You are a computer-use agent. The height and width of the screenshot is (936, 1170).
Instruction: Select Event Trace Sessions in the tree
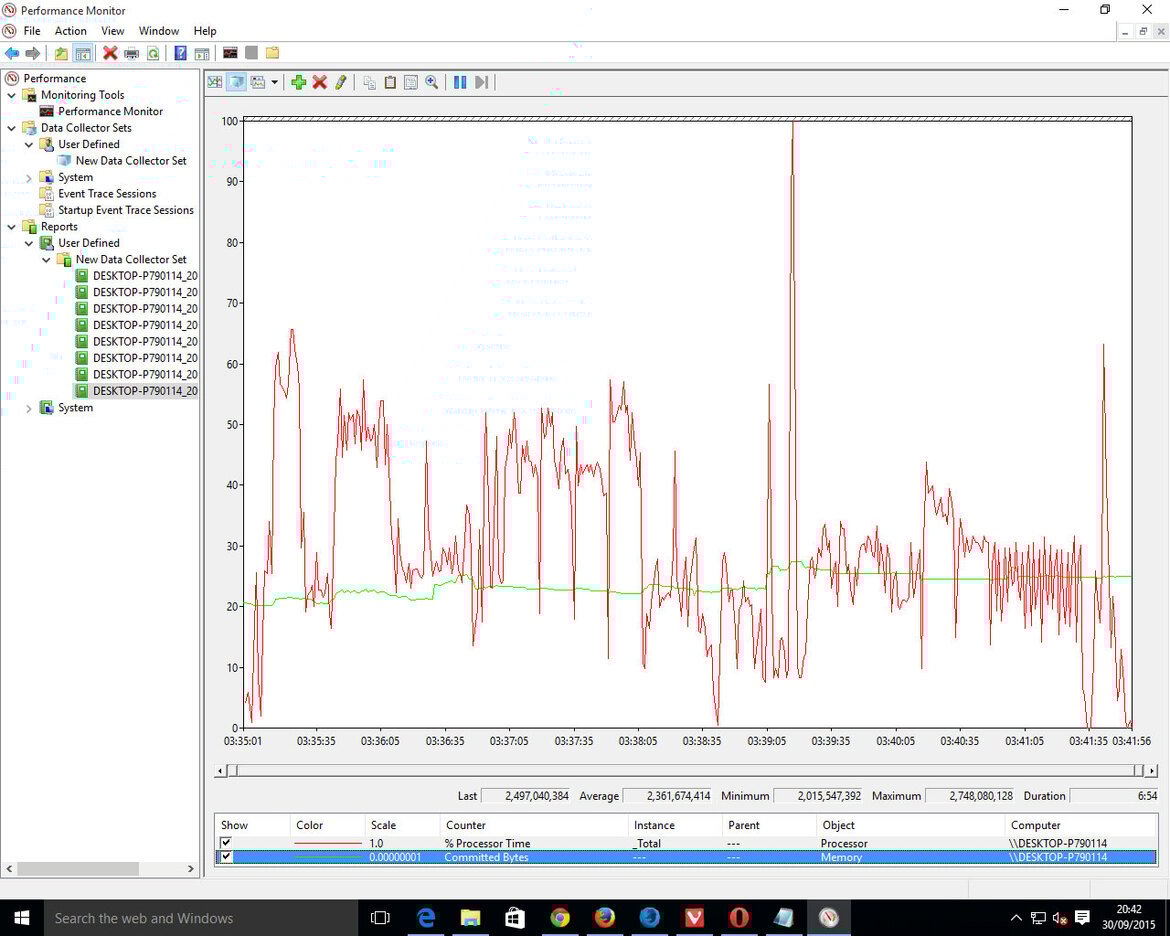coord(107,193)
